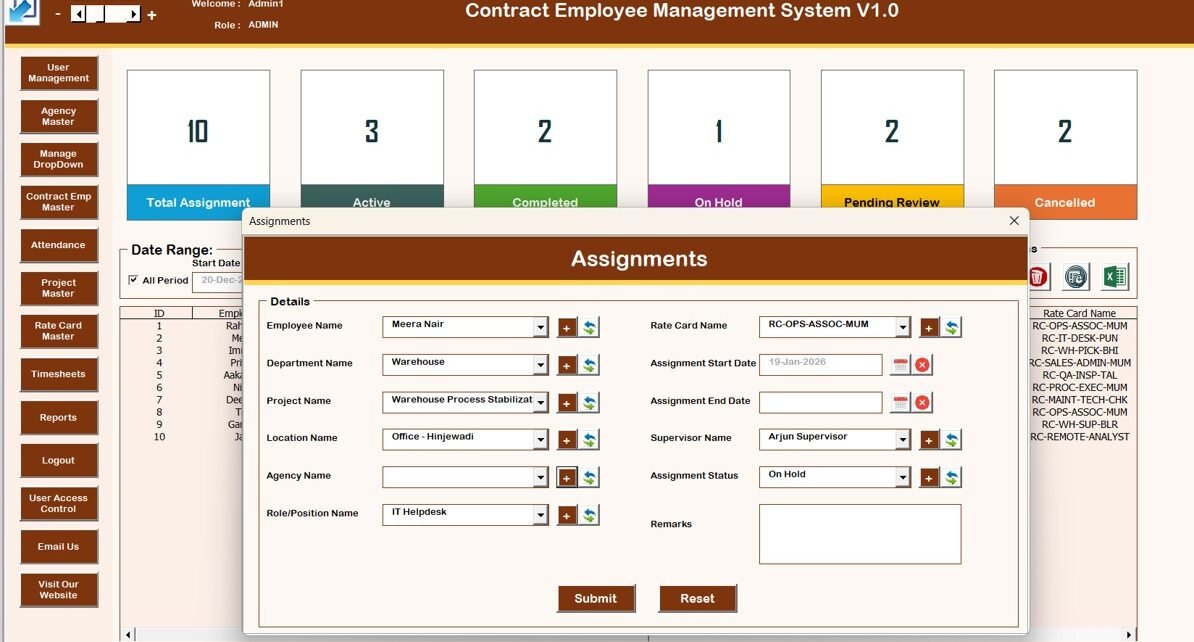
Task: Click into the Remarks text box
Action: pyautogui.click(x=859, y=534)
